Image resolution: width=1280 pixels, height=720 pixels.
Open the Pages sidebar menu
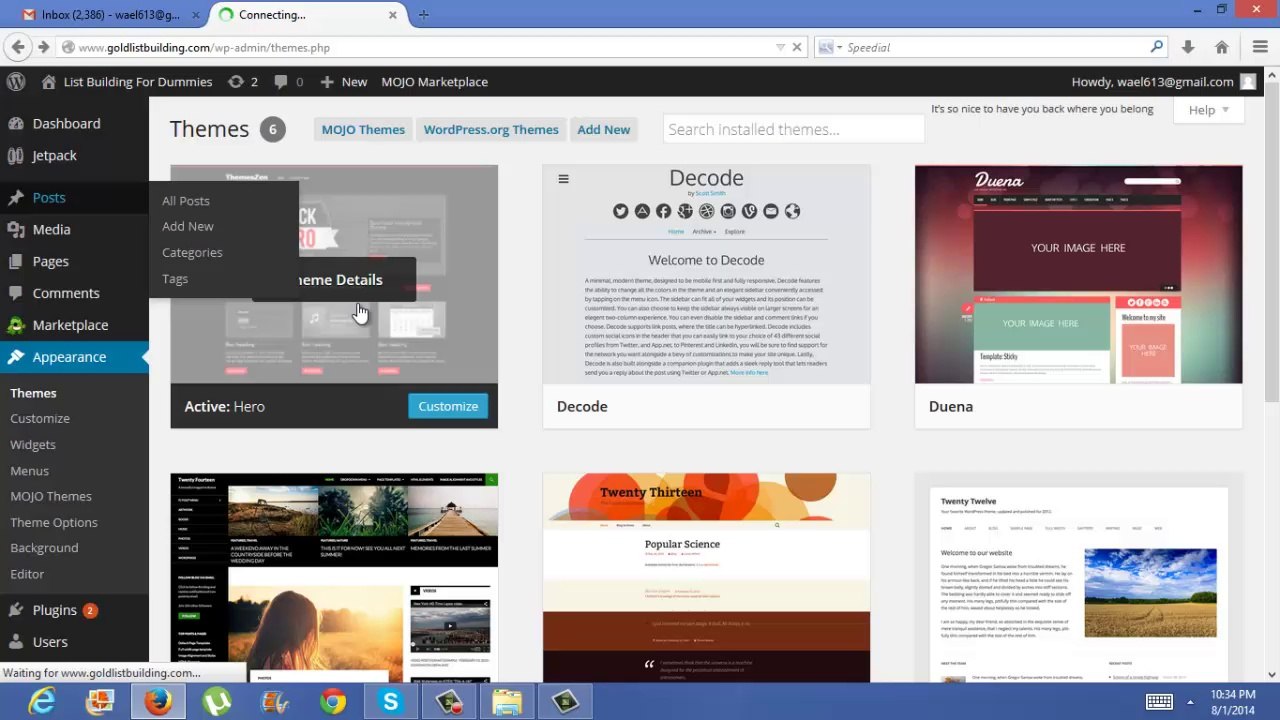click(74, 262)
